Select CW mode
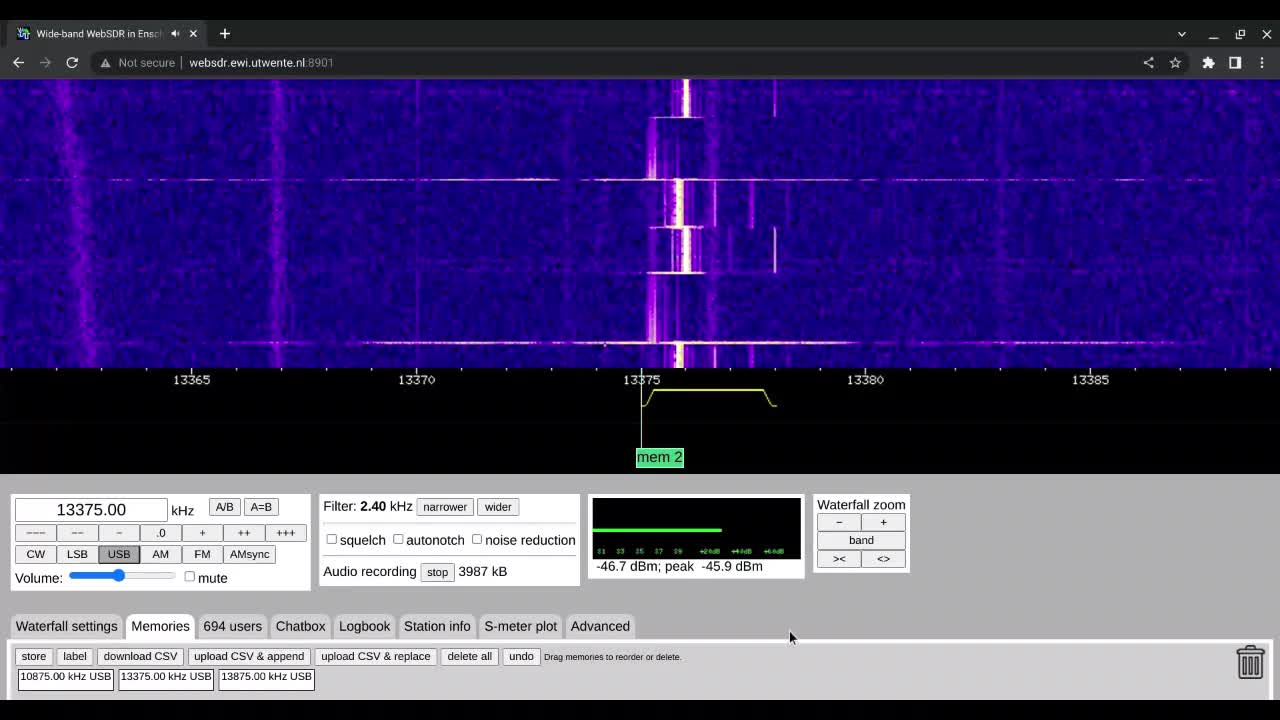This screenshot has width=1280, height=720. 35,554
